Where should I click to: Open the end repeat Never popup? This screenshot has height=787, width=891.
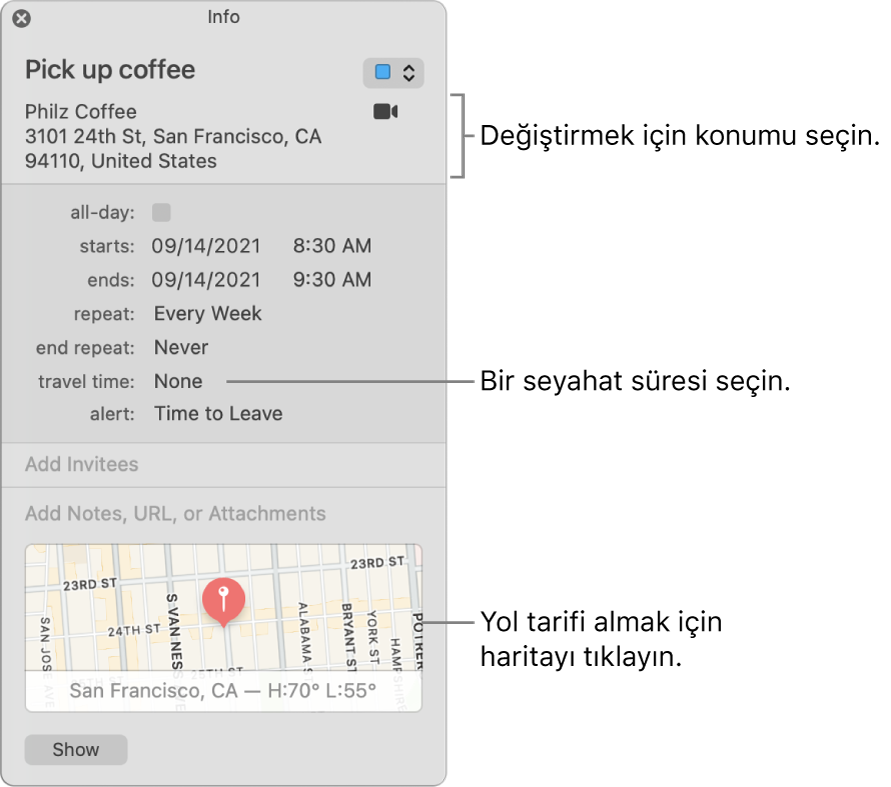tap(181, 347)
